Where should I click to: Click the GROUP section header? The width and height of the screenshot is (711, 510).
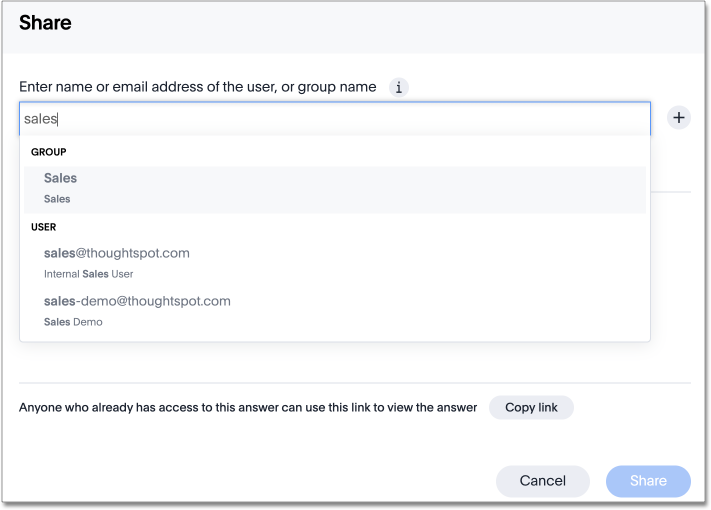click(x=48, y=152)
